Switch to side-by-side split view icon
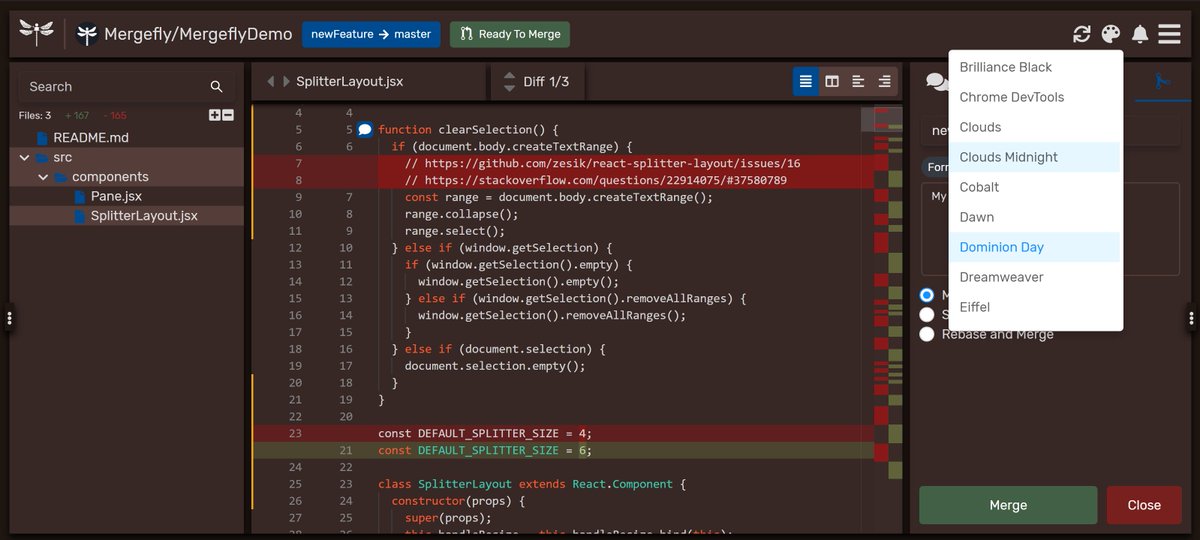 pyautogui.click(x=832, y=81)
